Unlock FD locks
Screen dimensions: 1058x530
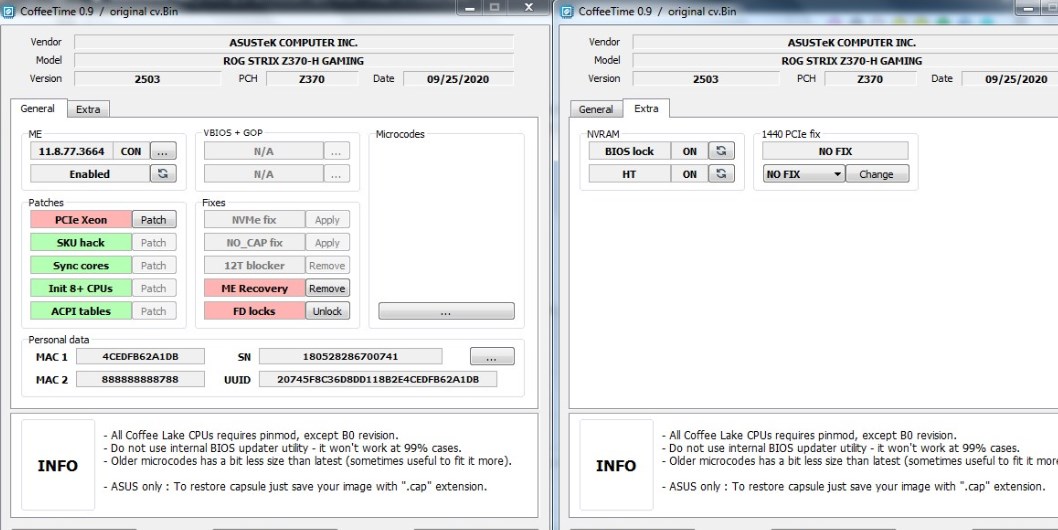(327, 311)
